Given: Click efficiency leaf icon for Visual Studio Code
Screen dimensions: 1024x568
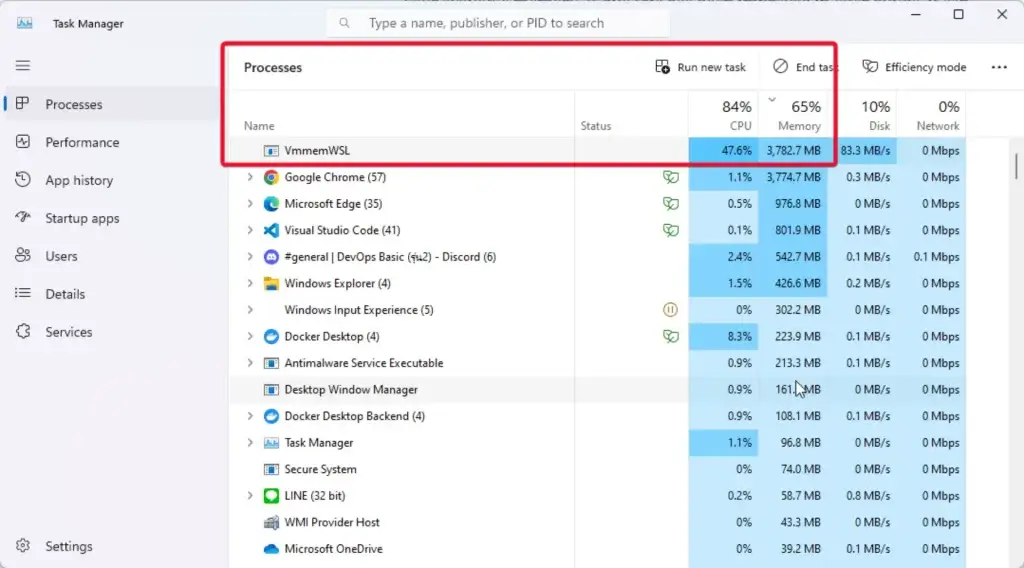Looking at the screenshot, I should [671, 230].
